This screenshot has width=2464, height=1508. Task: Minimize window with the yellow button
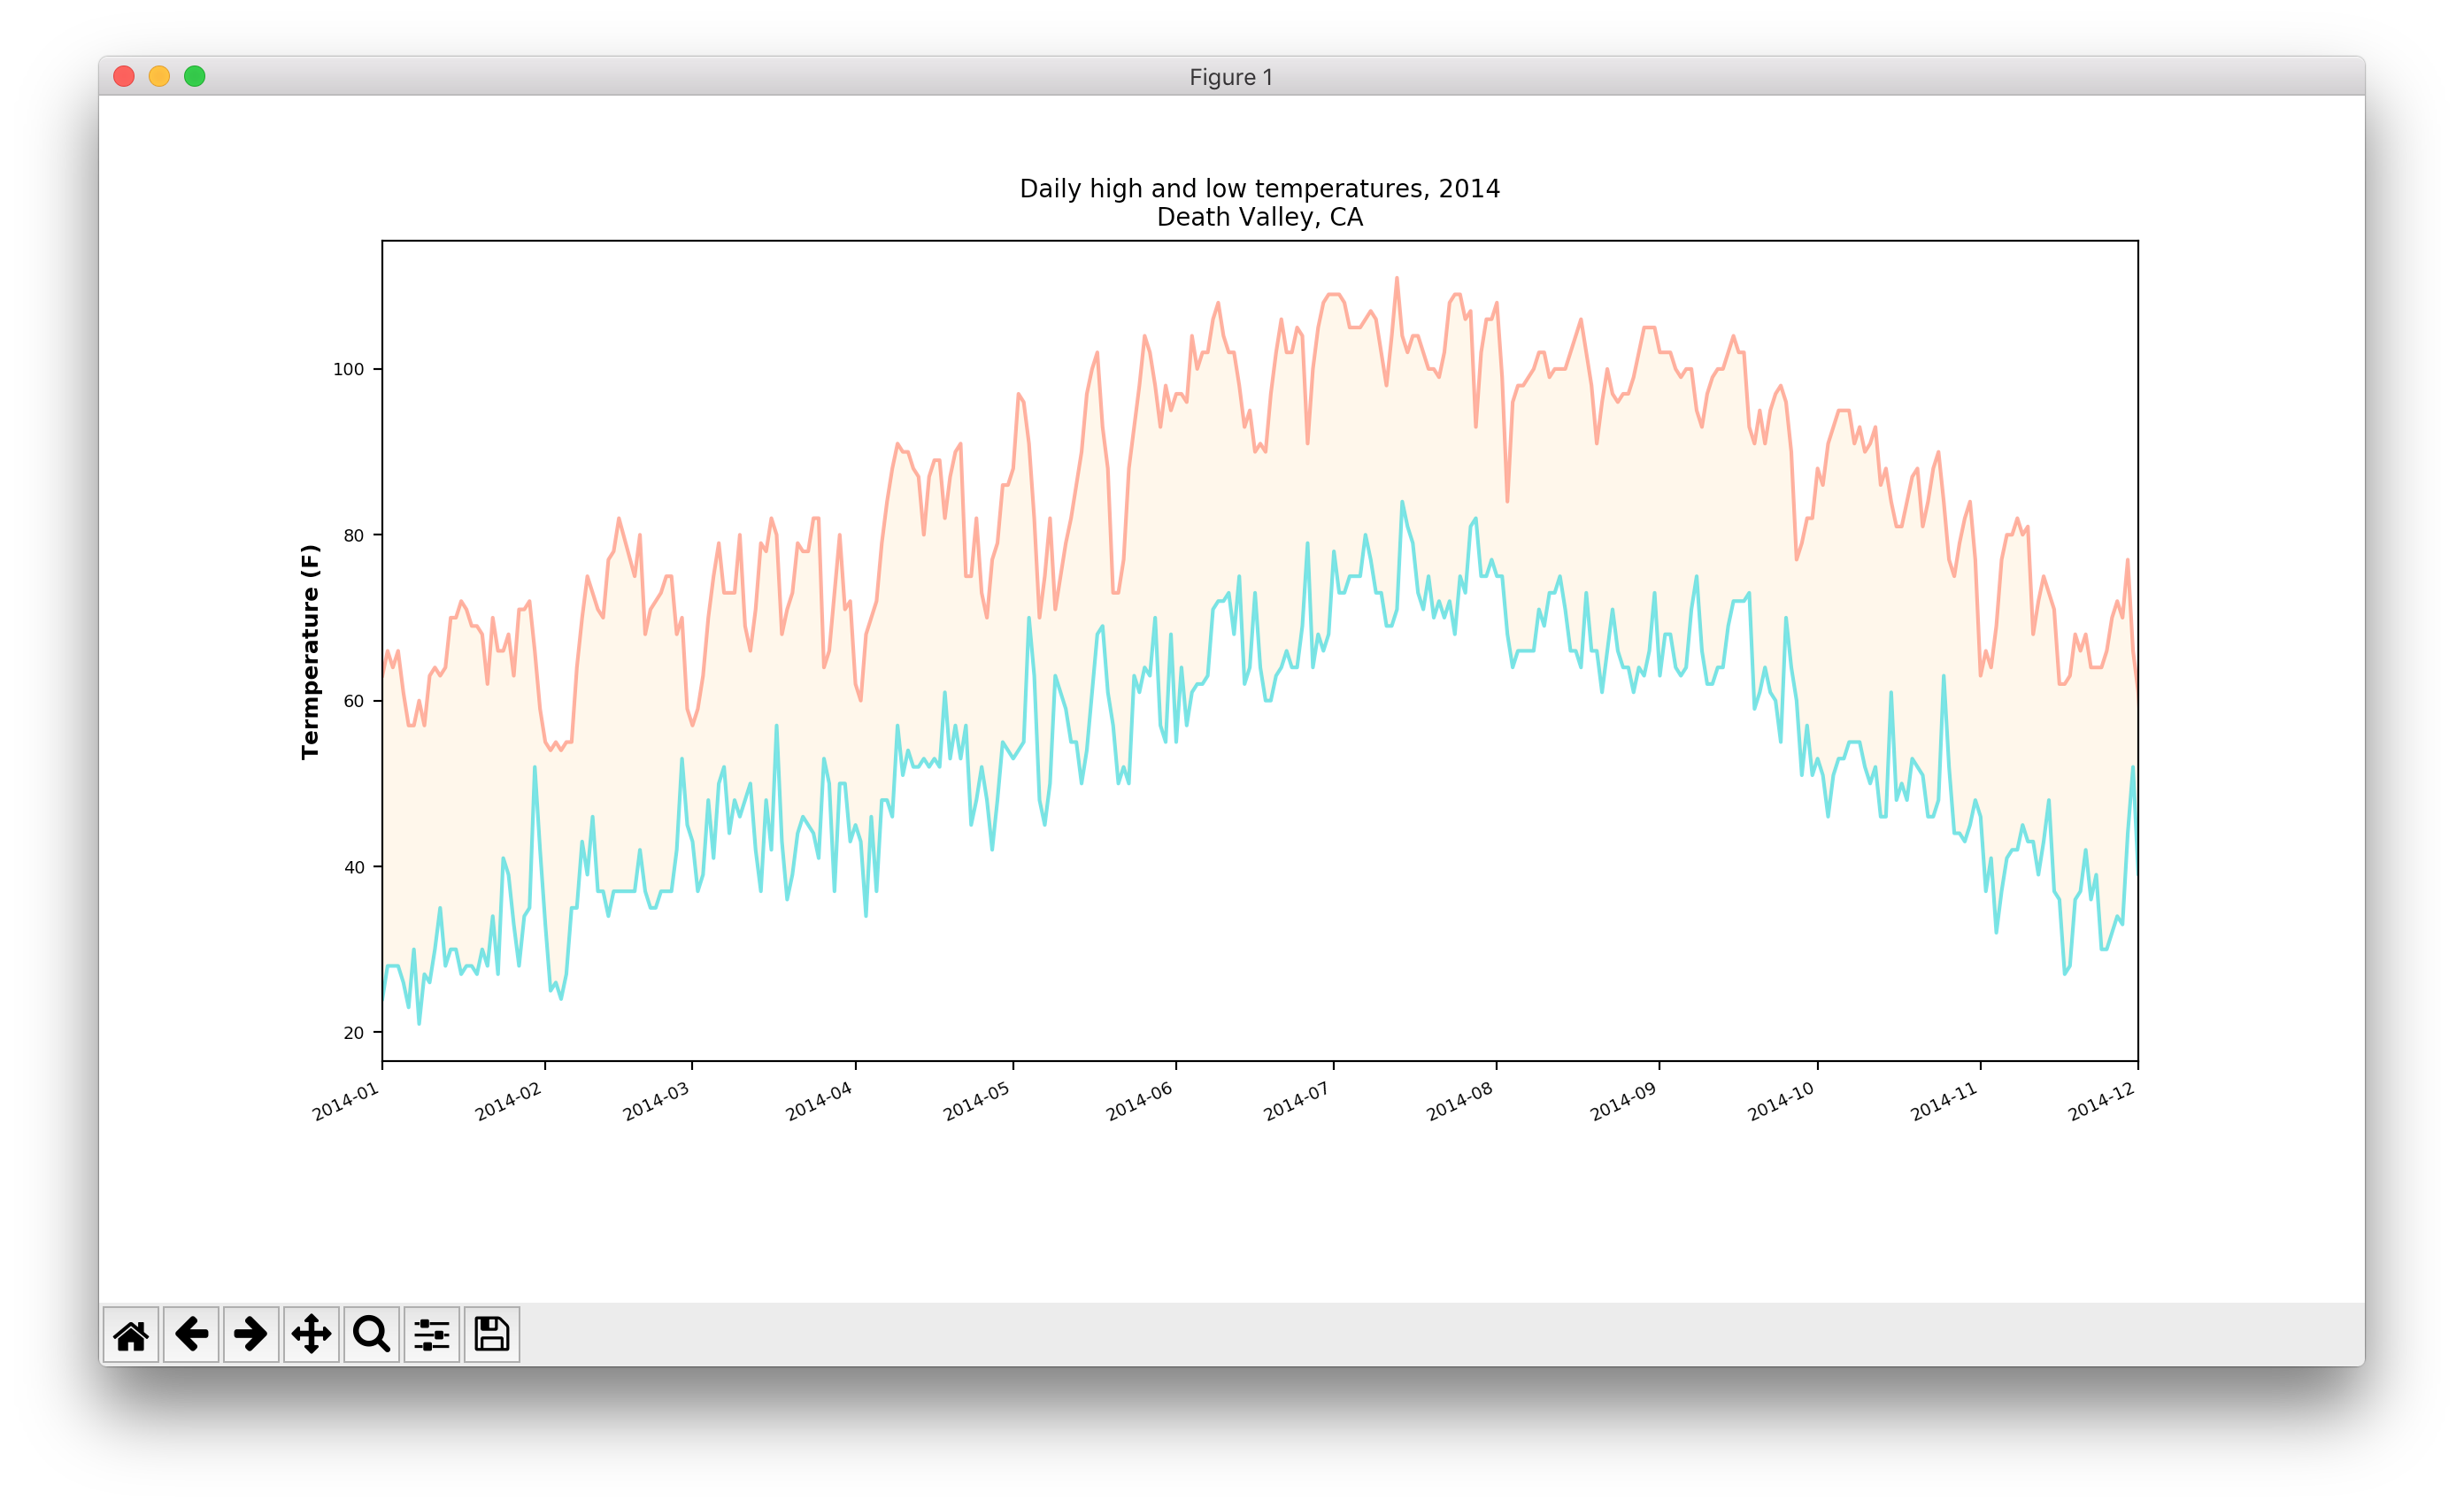tap(159, 76)
